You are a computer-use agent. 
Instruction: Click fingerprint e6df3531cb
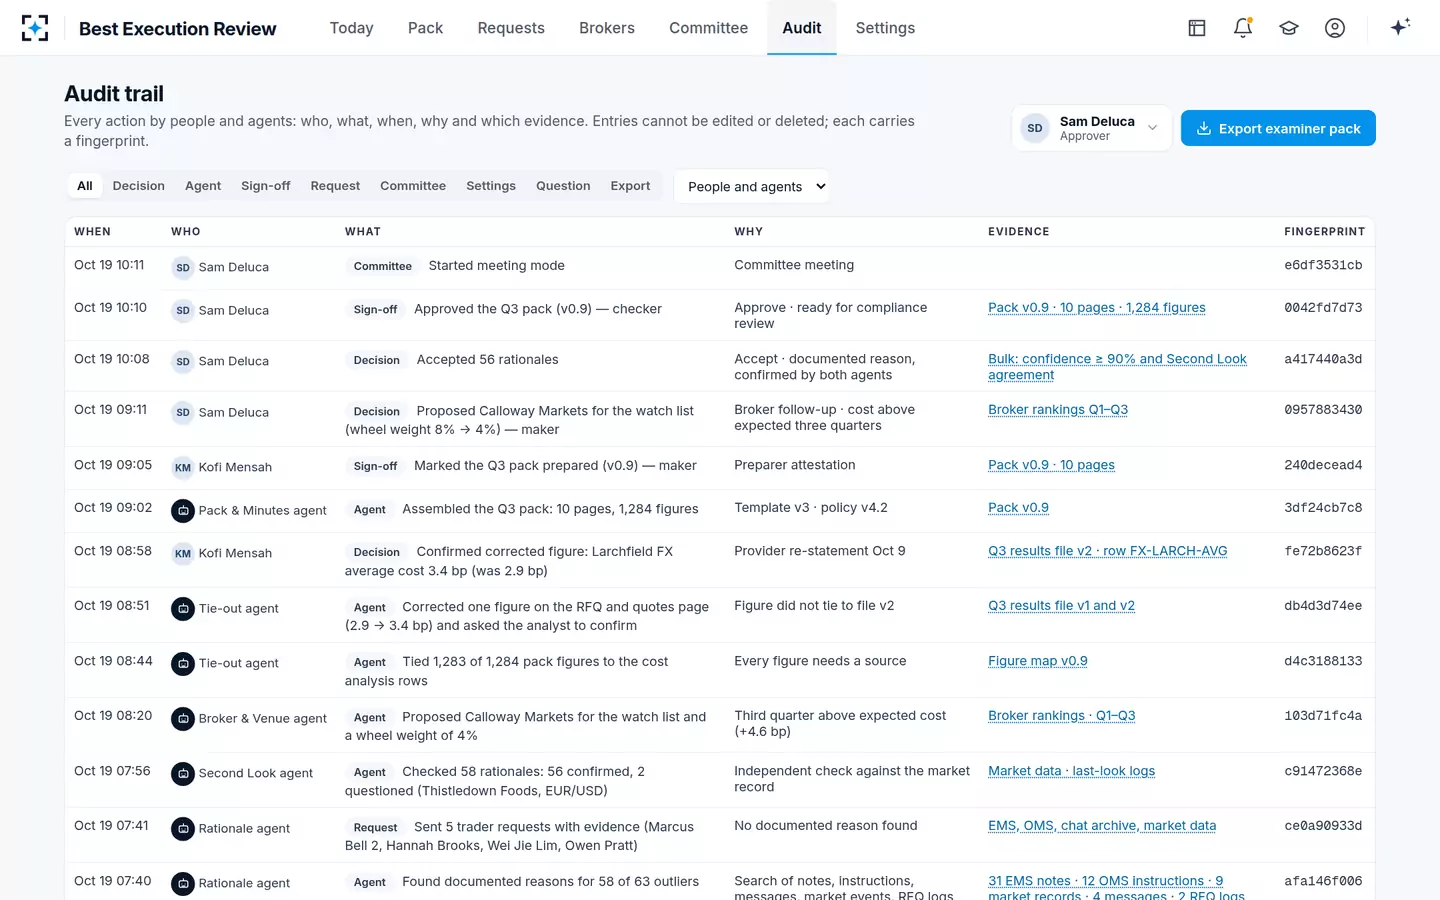[x=1323, y=266]
